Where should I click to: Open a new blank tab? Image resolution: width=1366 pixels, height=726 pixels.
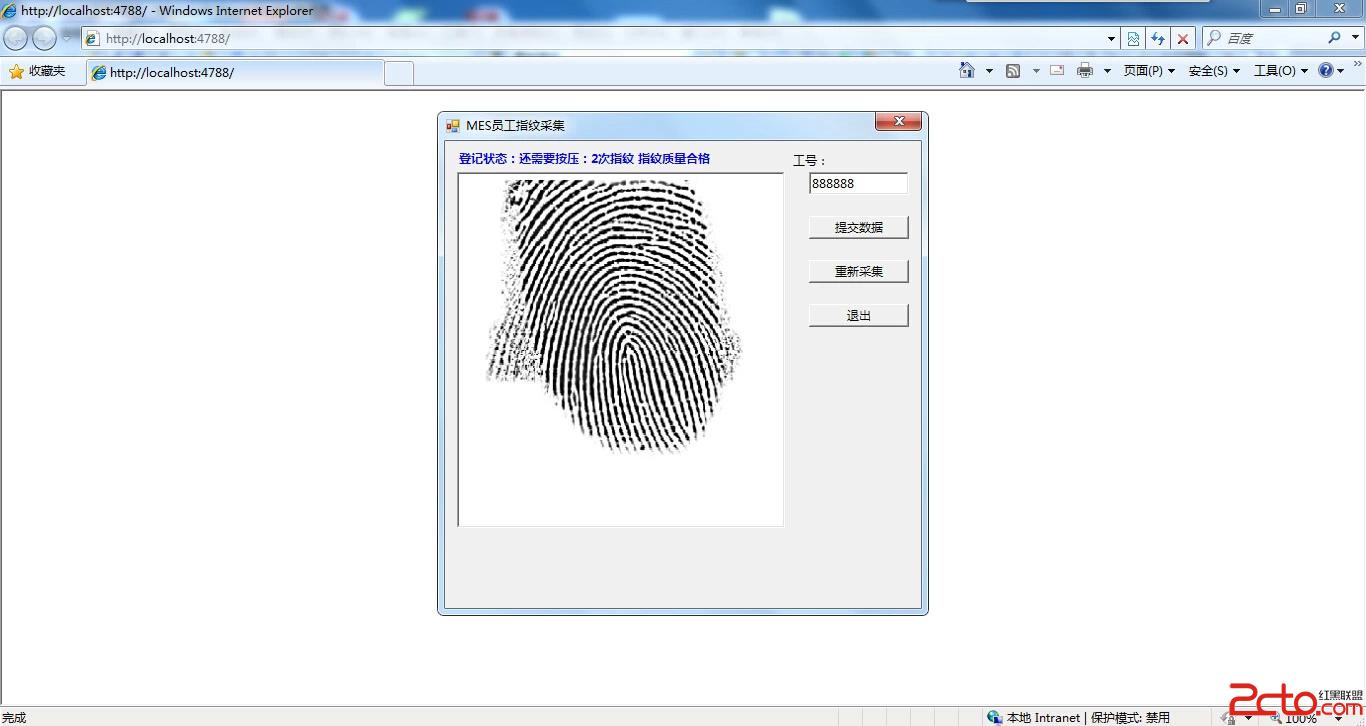pyautogui.click(x=399, y=73)
